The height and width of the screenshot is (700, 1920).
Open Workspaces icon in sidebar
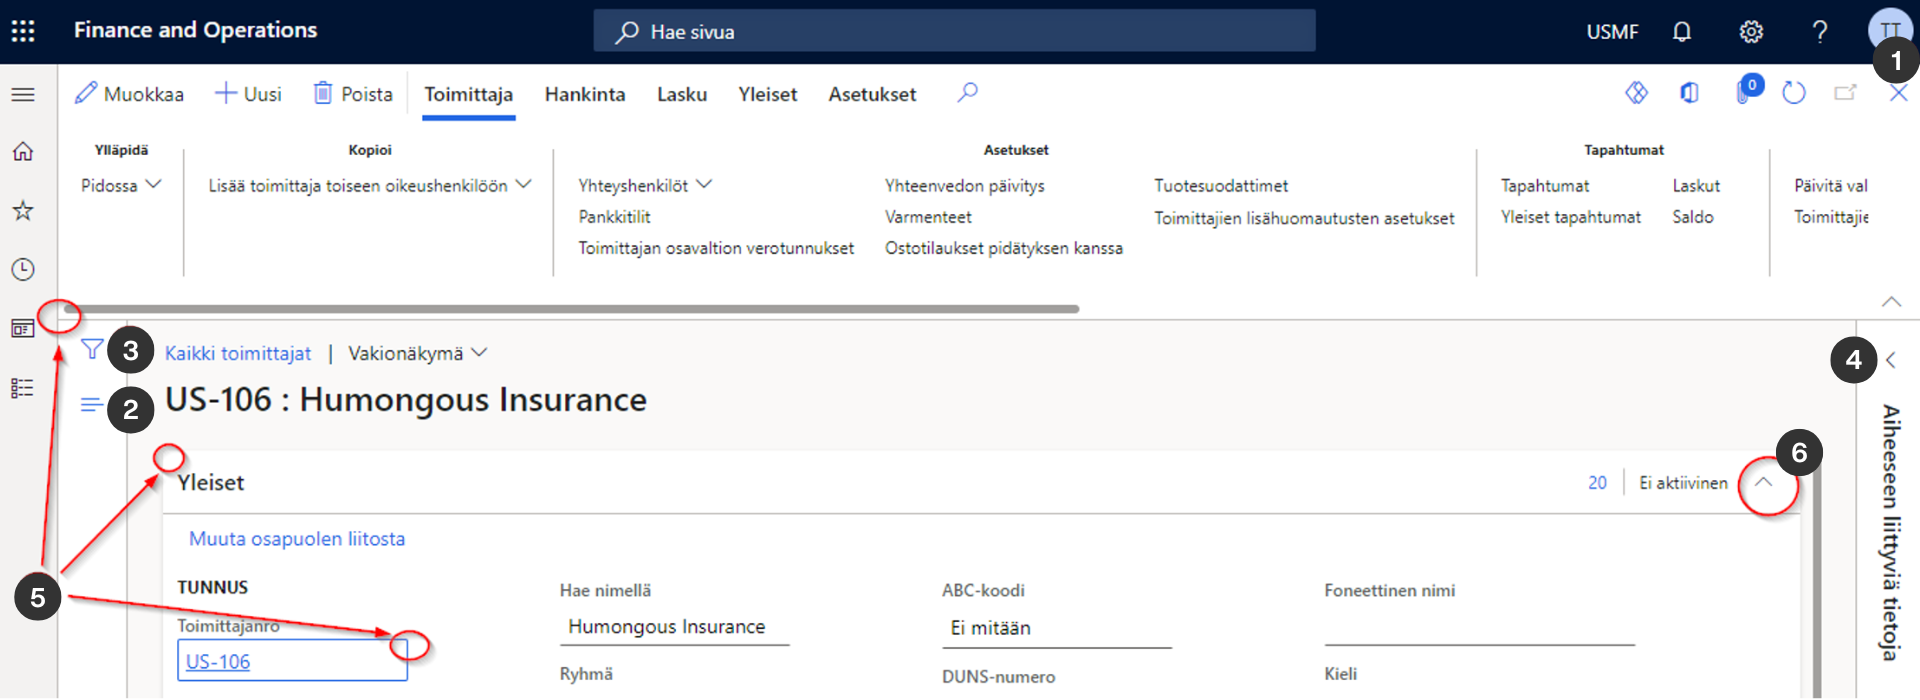coord(23,328)
